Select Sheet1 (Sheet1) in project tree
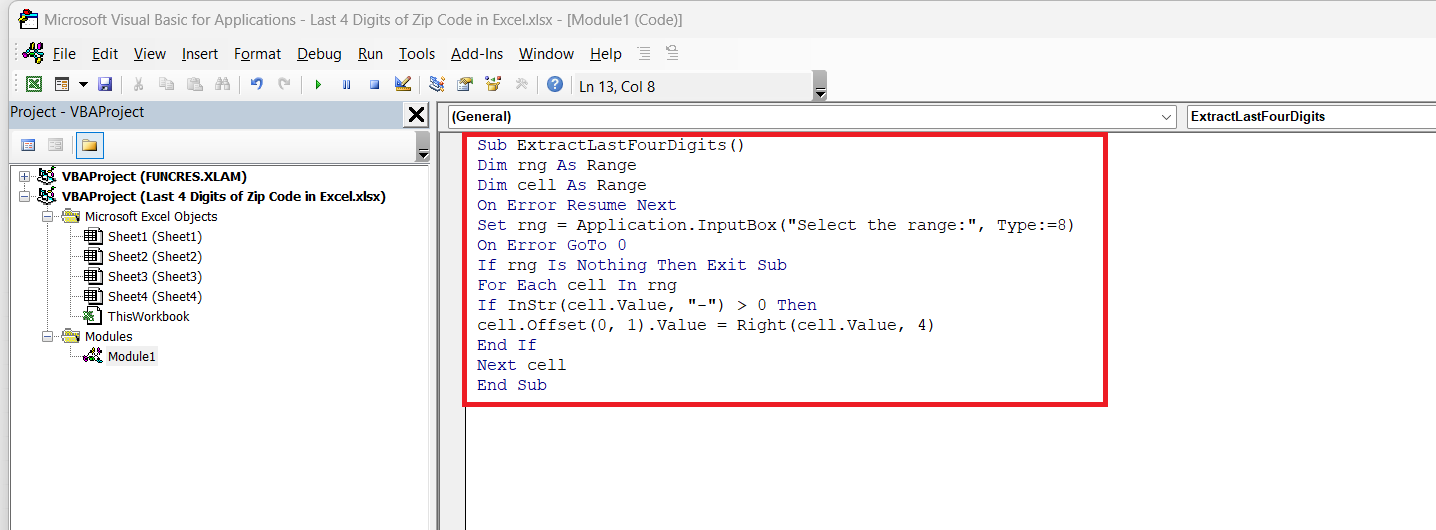The image size is (1436, 530). [x=155, y=237]
